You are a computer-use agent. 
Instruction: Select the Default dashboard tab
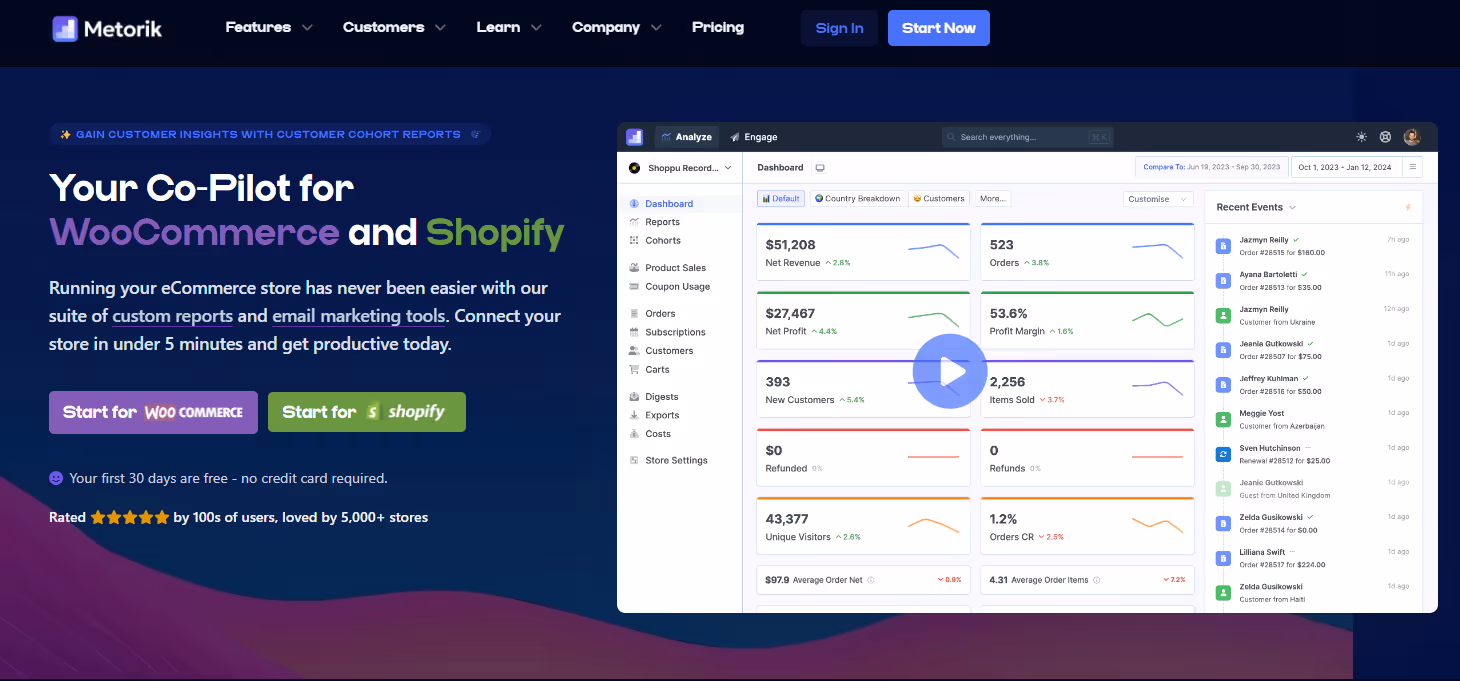click(x=781, y=199)
